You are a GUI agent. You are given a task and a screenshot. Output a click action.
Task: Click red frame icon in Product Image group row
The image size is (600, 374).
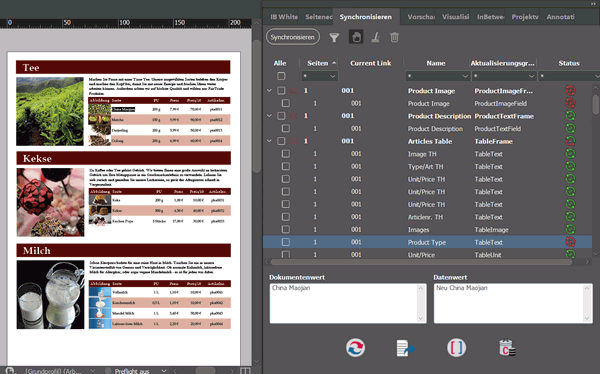point(293,91)
